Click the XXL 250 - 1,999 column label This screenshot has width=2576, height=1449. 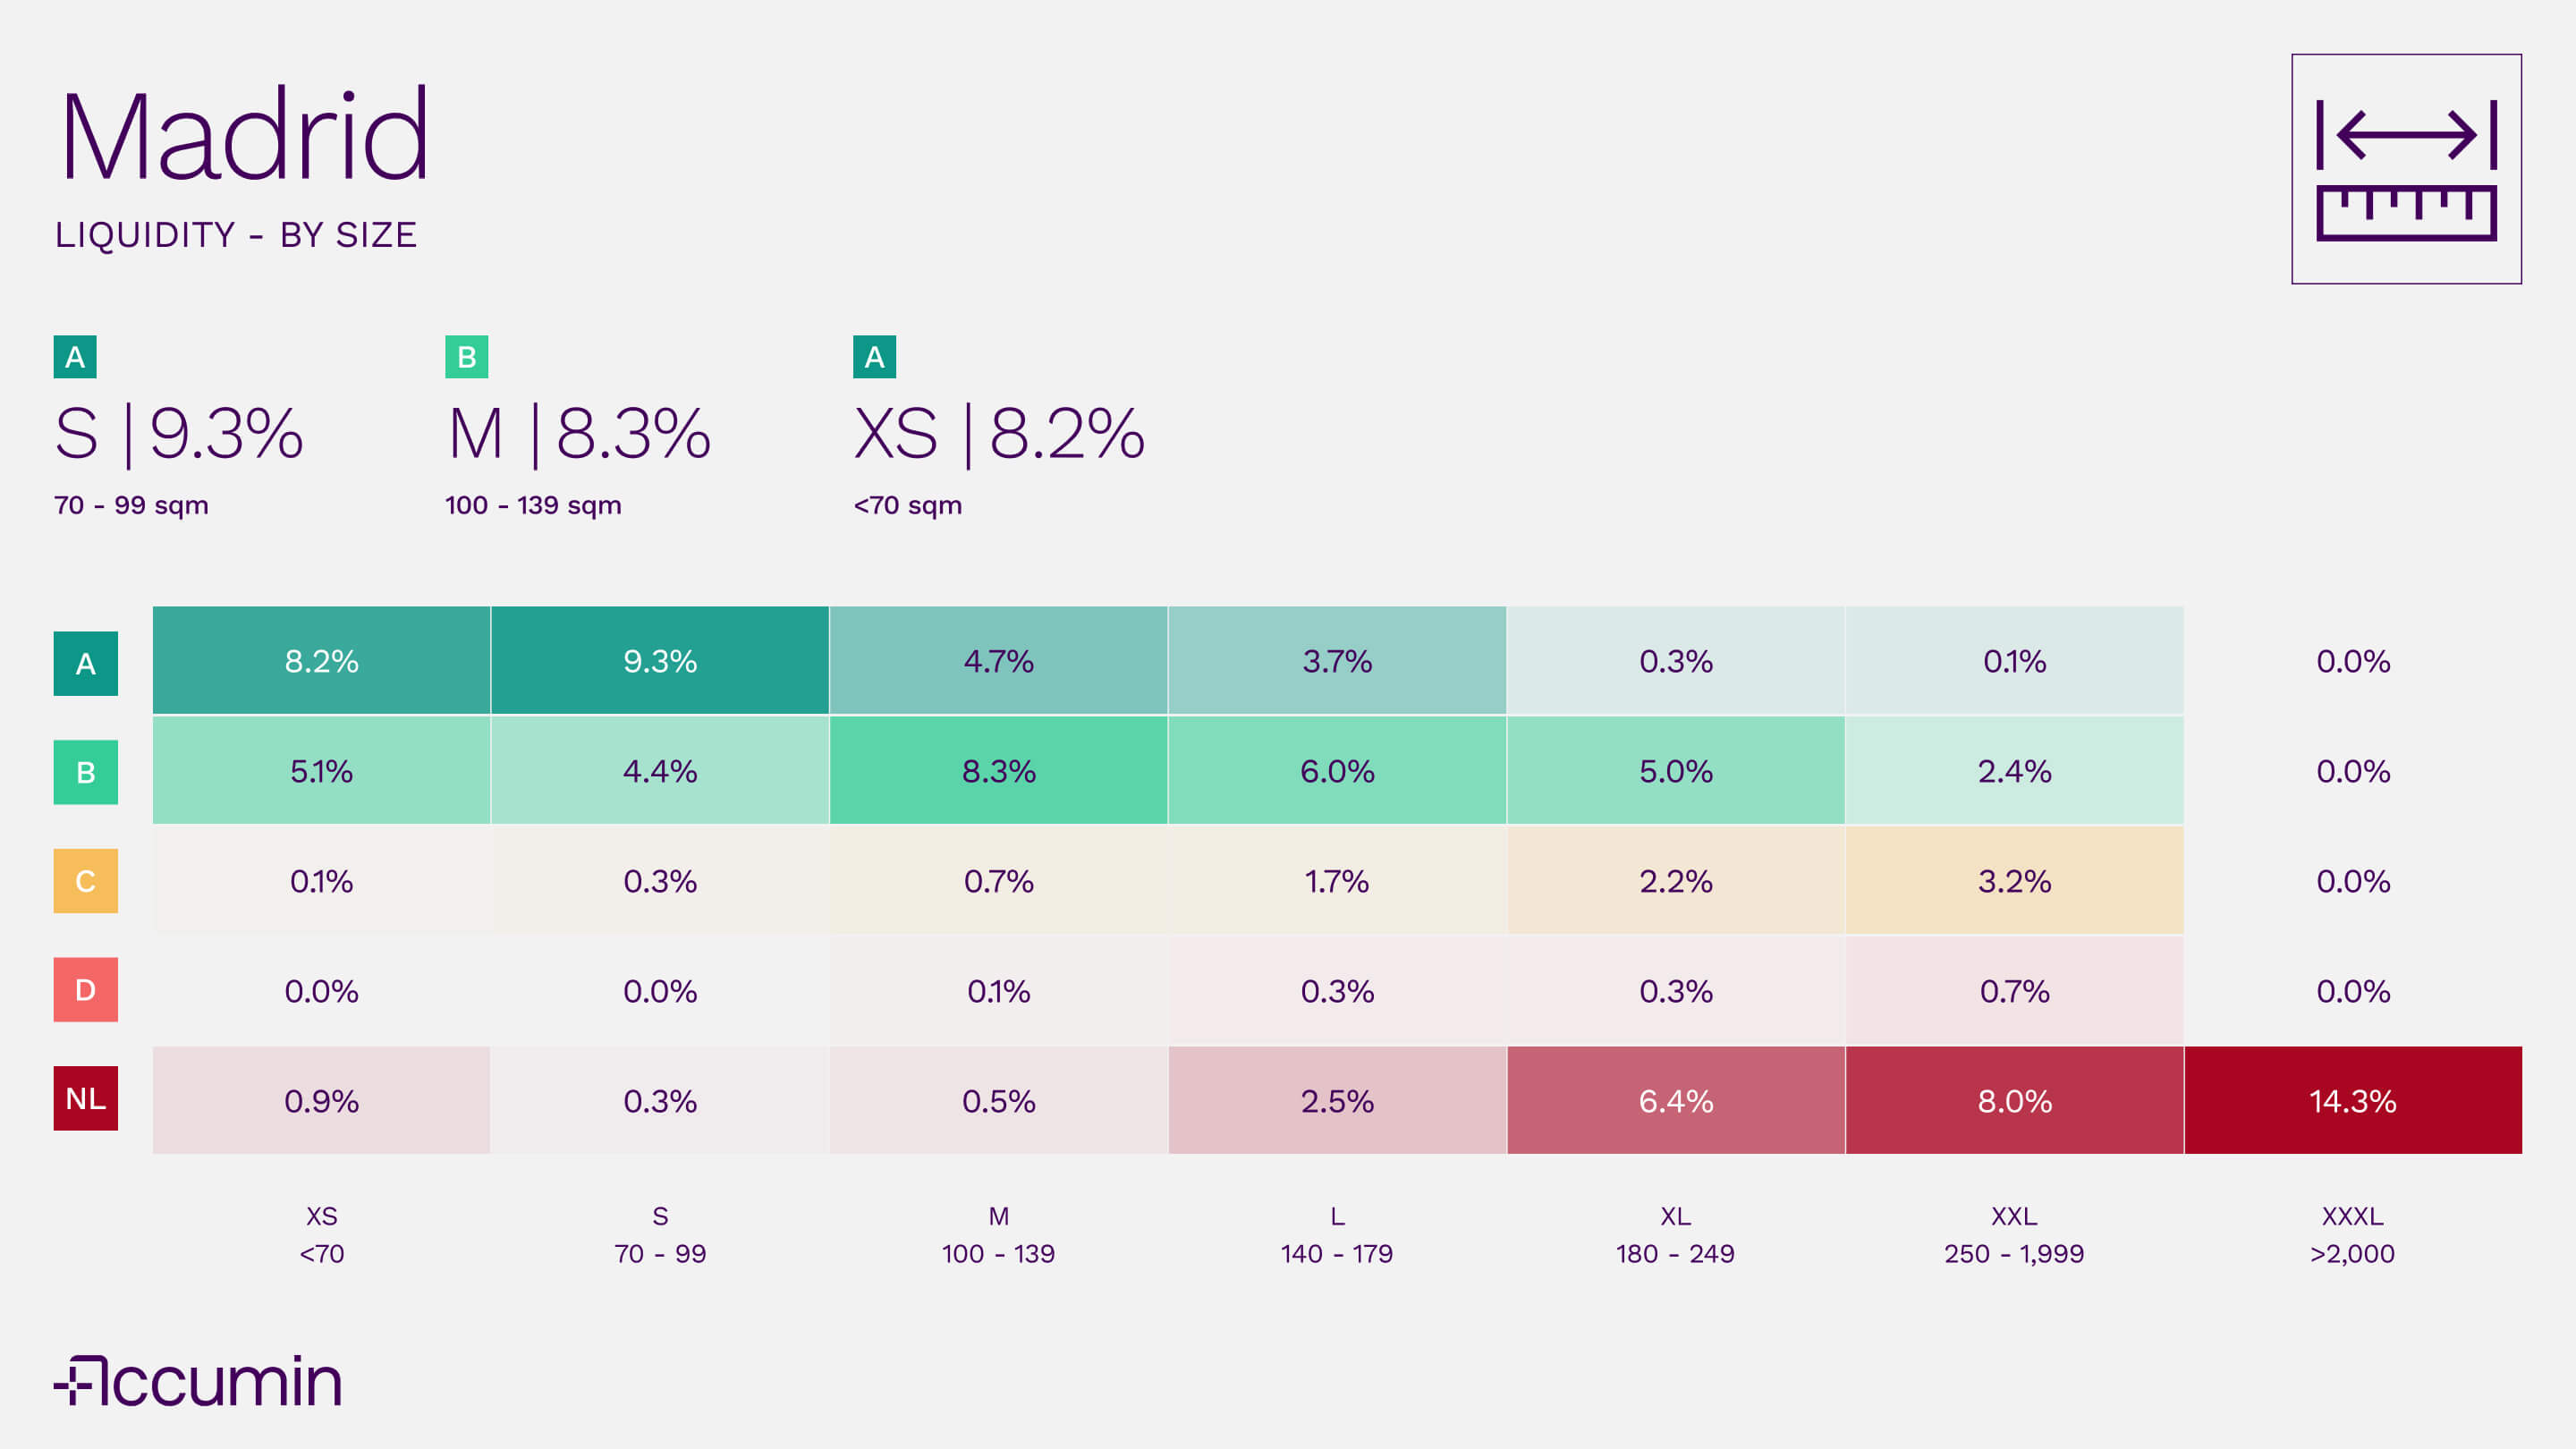2014,1235
